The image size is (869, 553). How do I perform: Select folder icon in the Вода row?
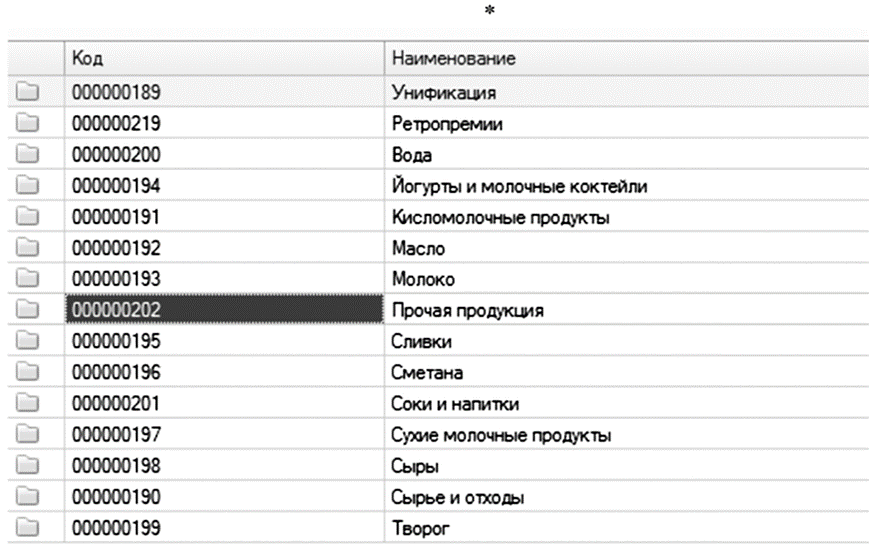27,155
